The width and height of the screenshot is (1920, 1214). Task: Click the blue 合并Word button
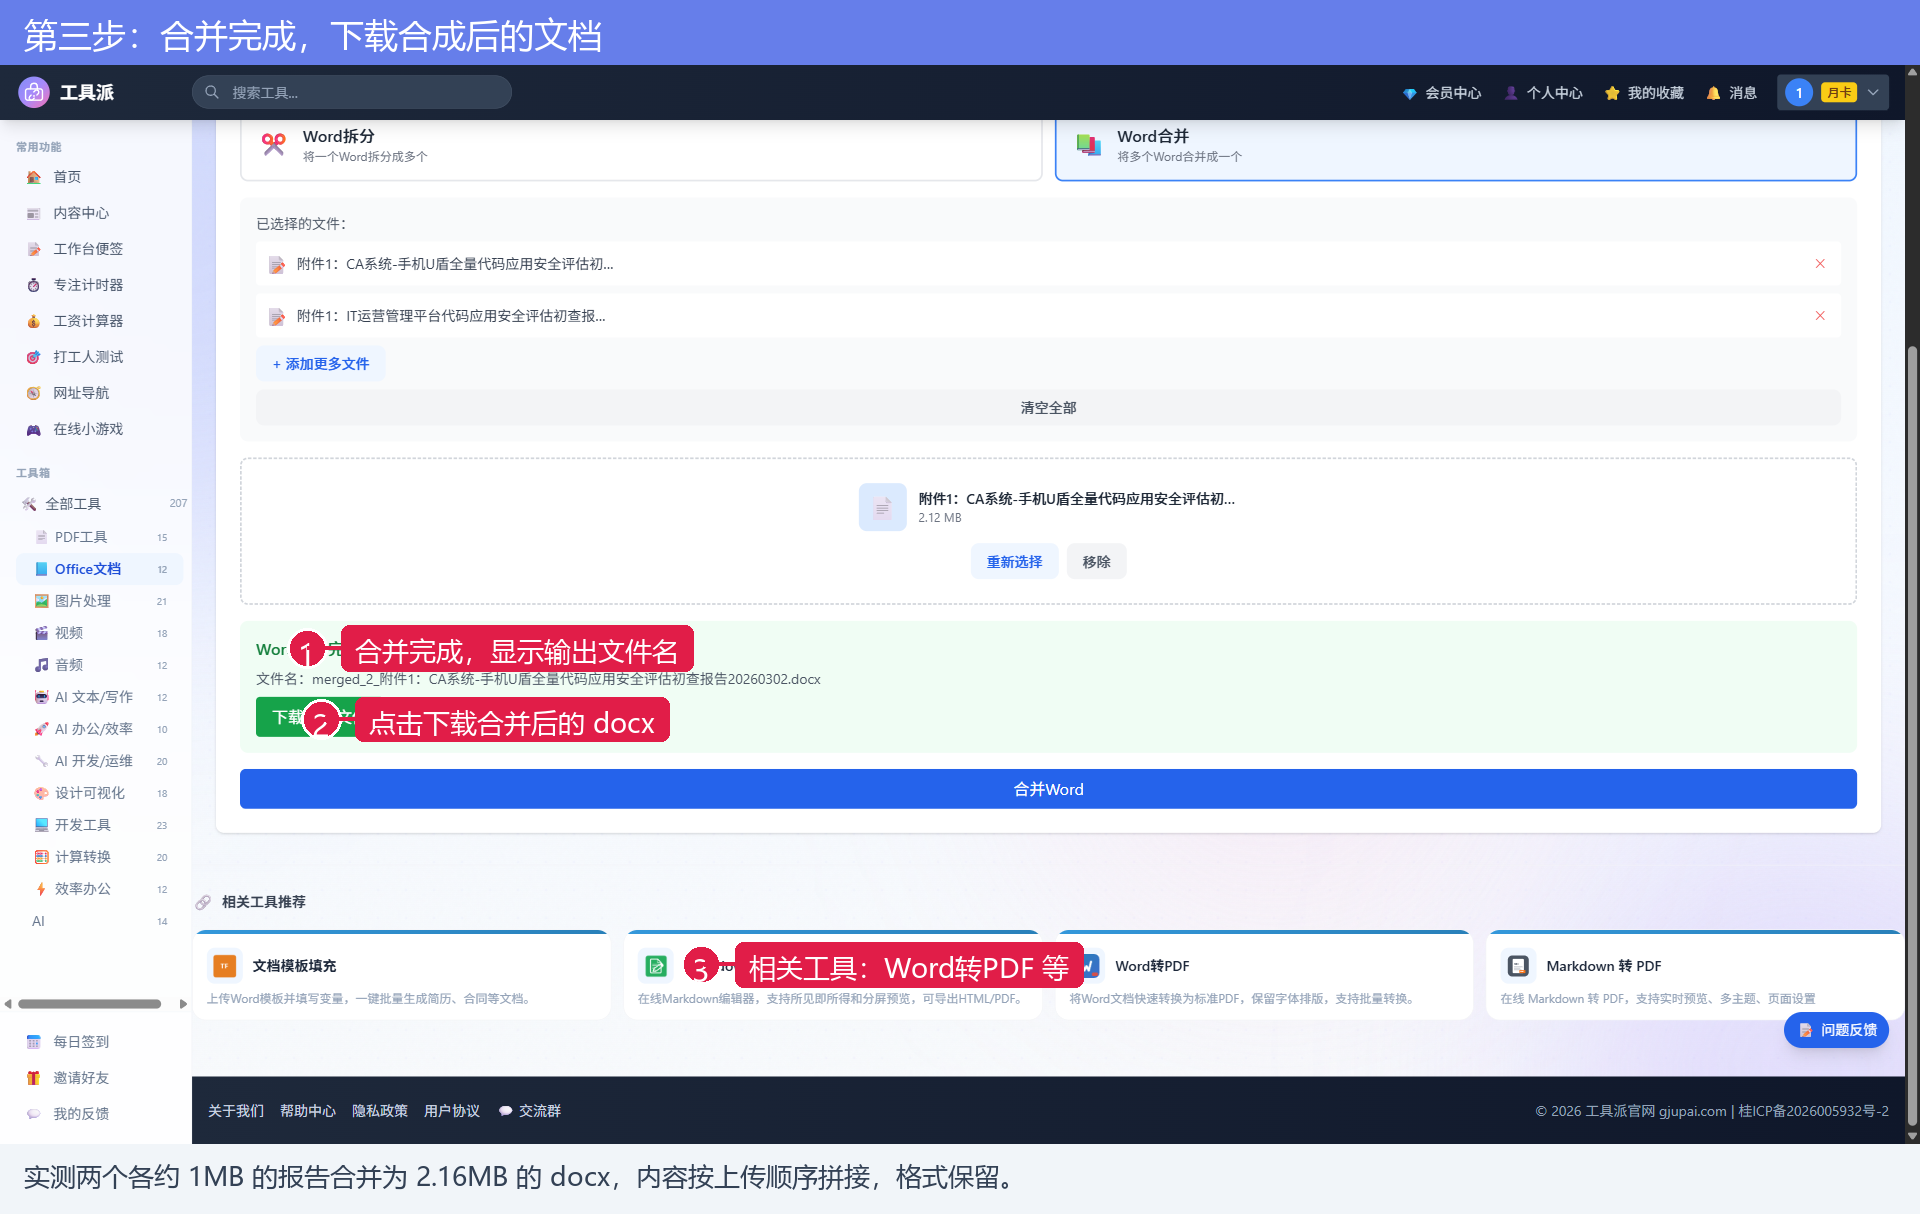pyautogui.click(x=1048, y=789)
